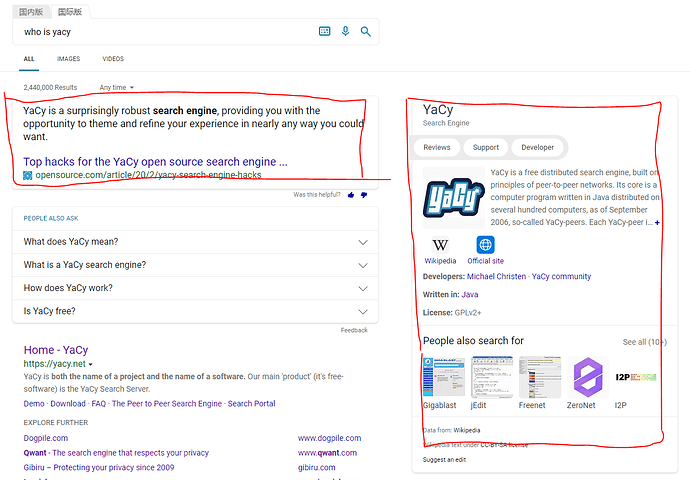
Task: Open the Search Portal sitelink
Action: (251, 404)
